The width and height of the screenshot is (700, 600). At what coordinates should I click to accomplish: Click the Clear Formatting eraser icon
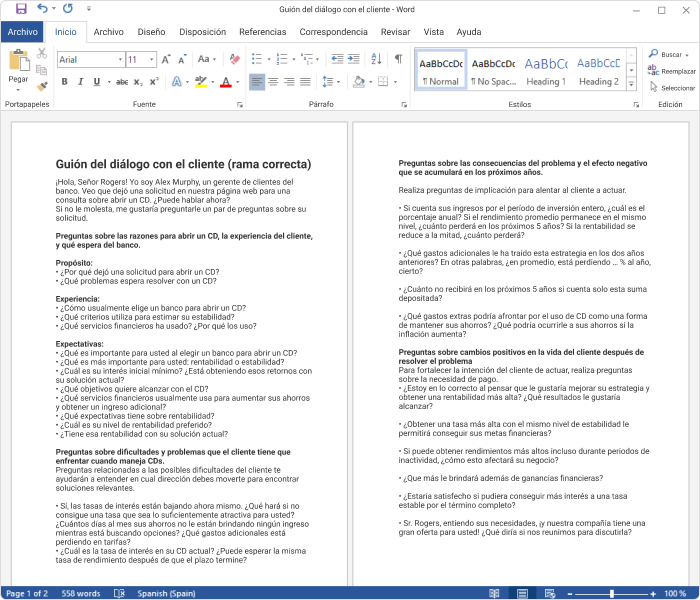pyautogui.click(x=234, y=60)
